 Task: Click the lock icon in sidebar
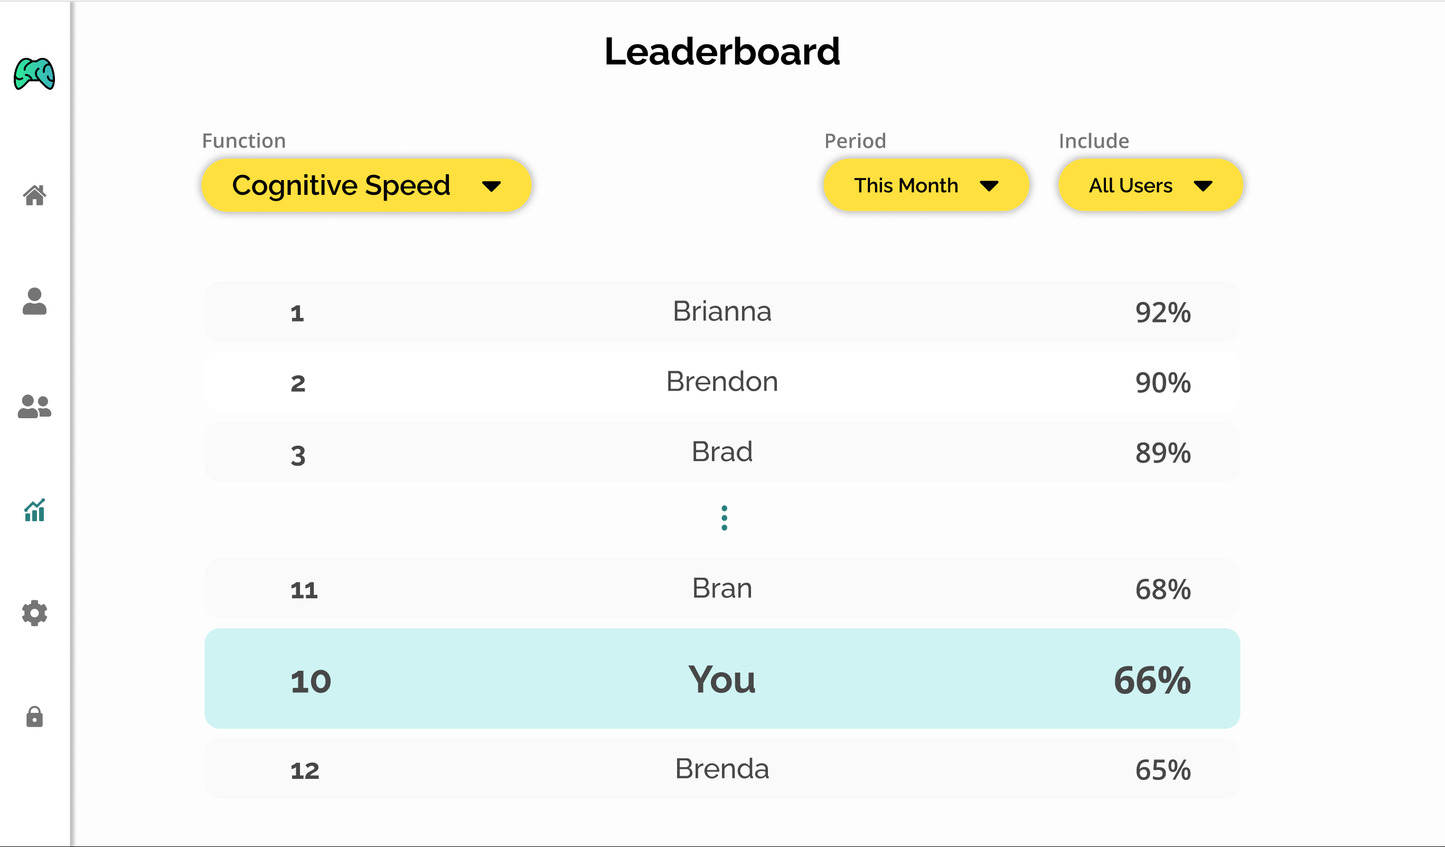click(x=34, y=717)
